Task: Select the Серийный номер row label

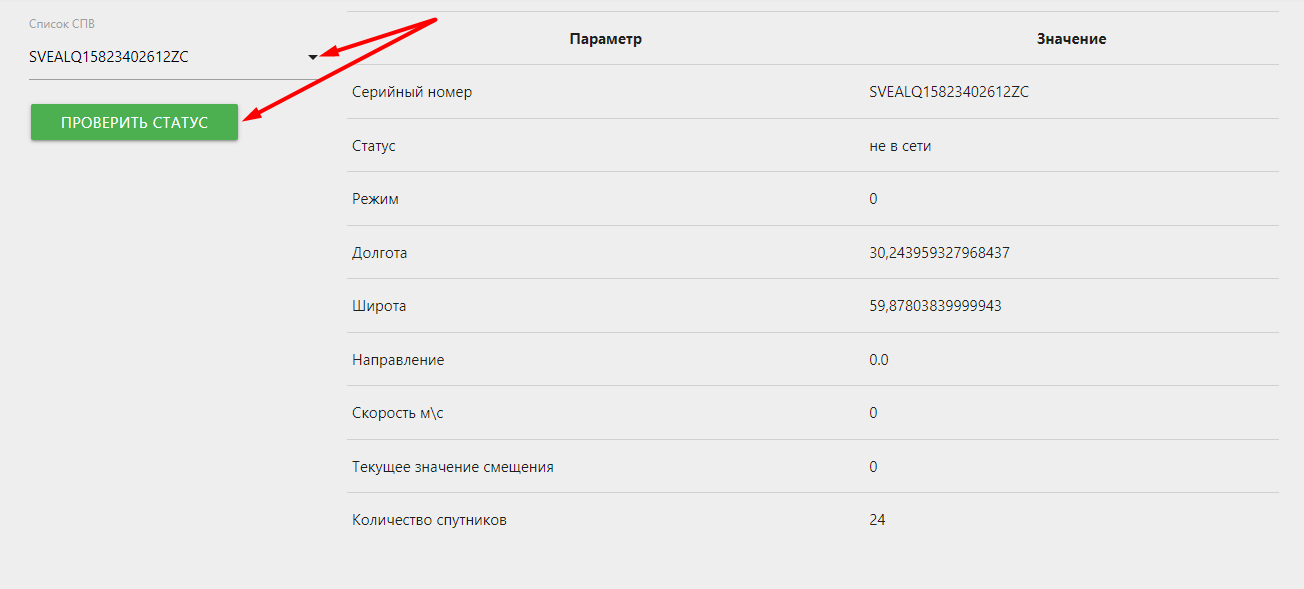Action: (412, 92)
